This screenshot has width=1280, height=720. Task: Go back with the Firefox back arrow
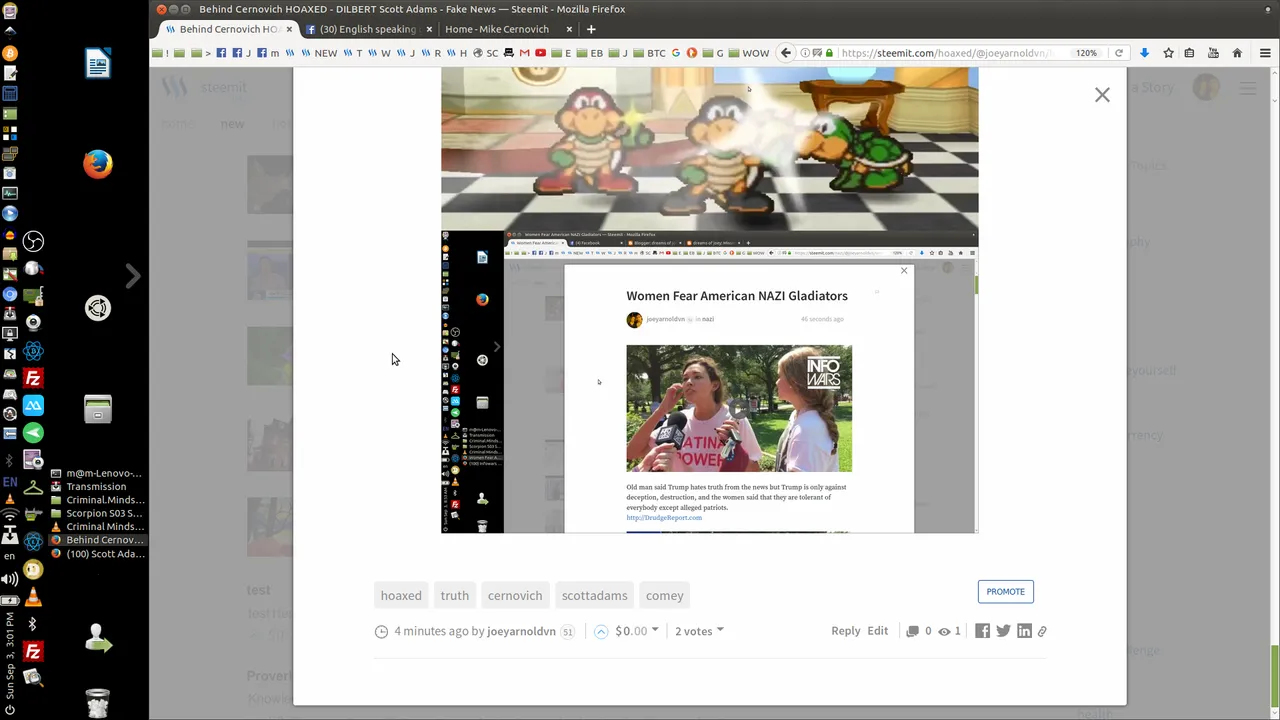[786, 53]
